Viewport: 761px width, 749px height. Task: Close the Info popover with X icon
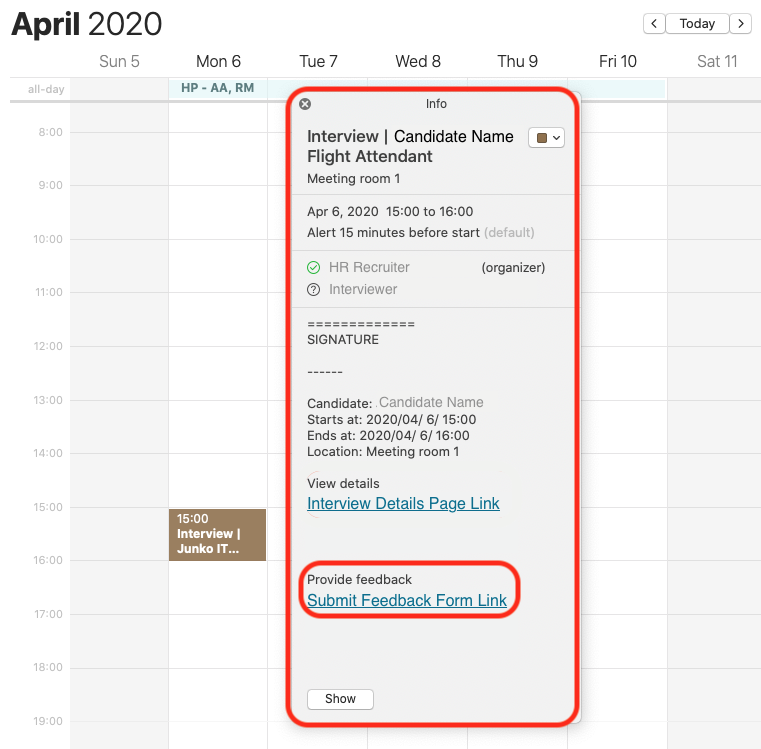[305, 104]
